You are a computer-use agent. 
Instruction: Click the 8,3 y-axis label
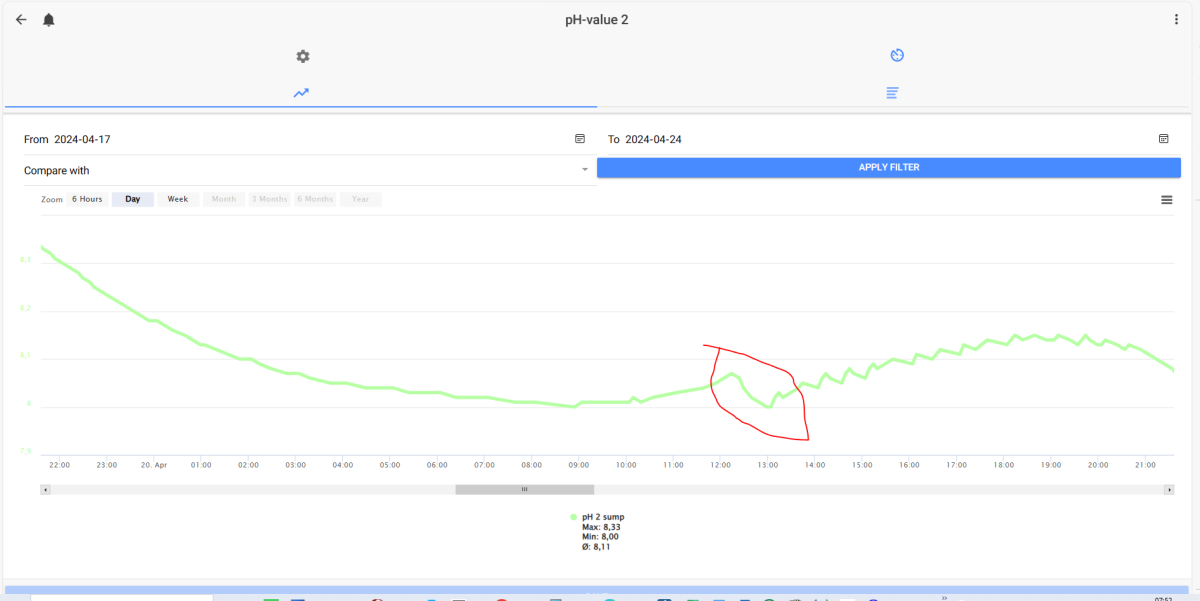click(x=26, y=260)
